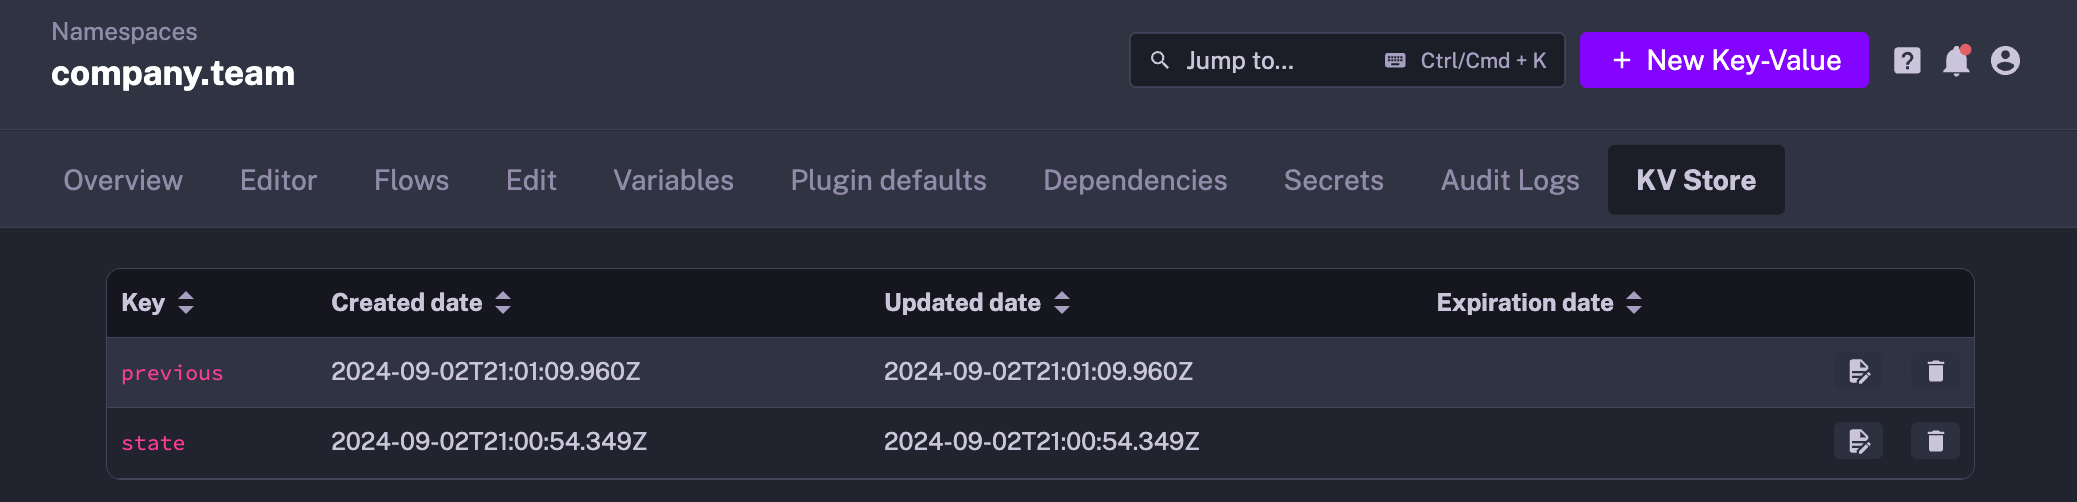Delete the 'previous' key entry
Viewport: 2077px width, 502px height.
point(1935,371)
